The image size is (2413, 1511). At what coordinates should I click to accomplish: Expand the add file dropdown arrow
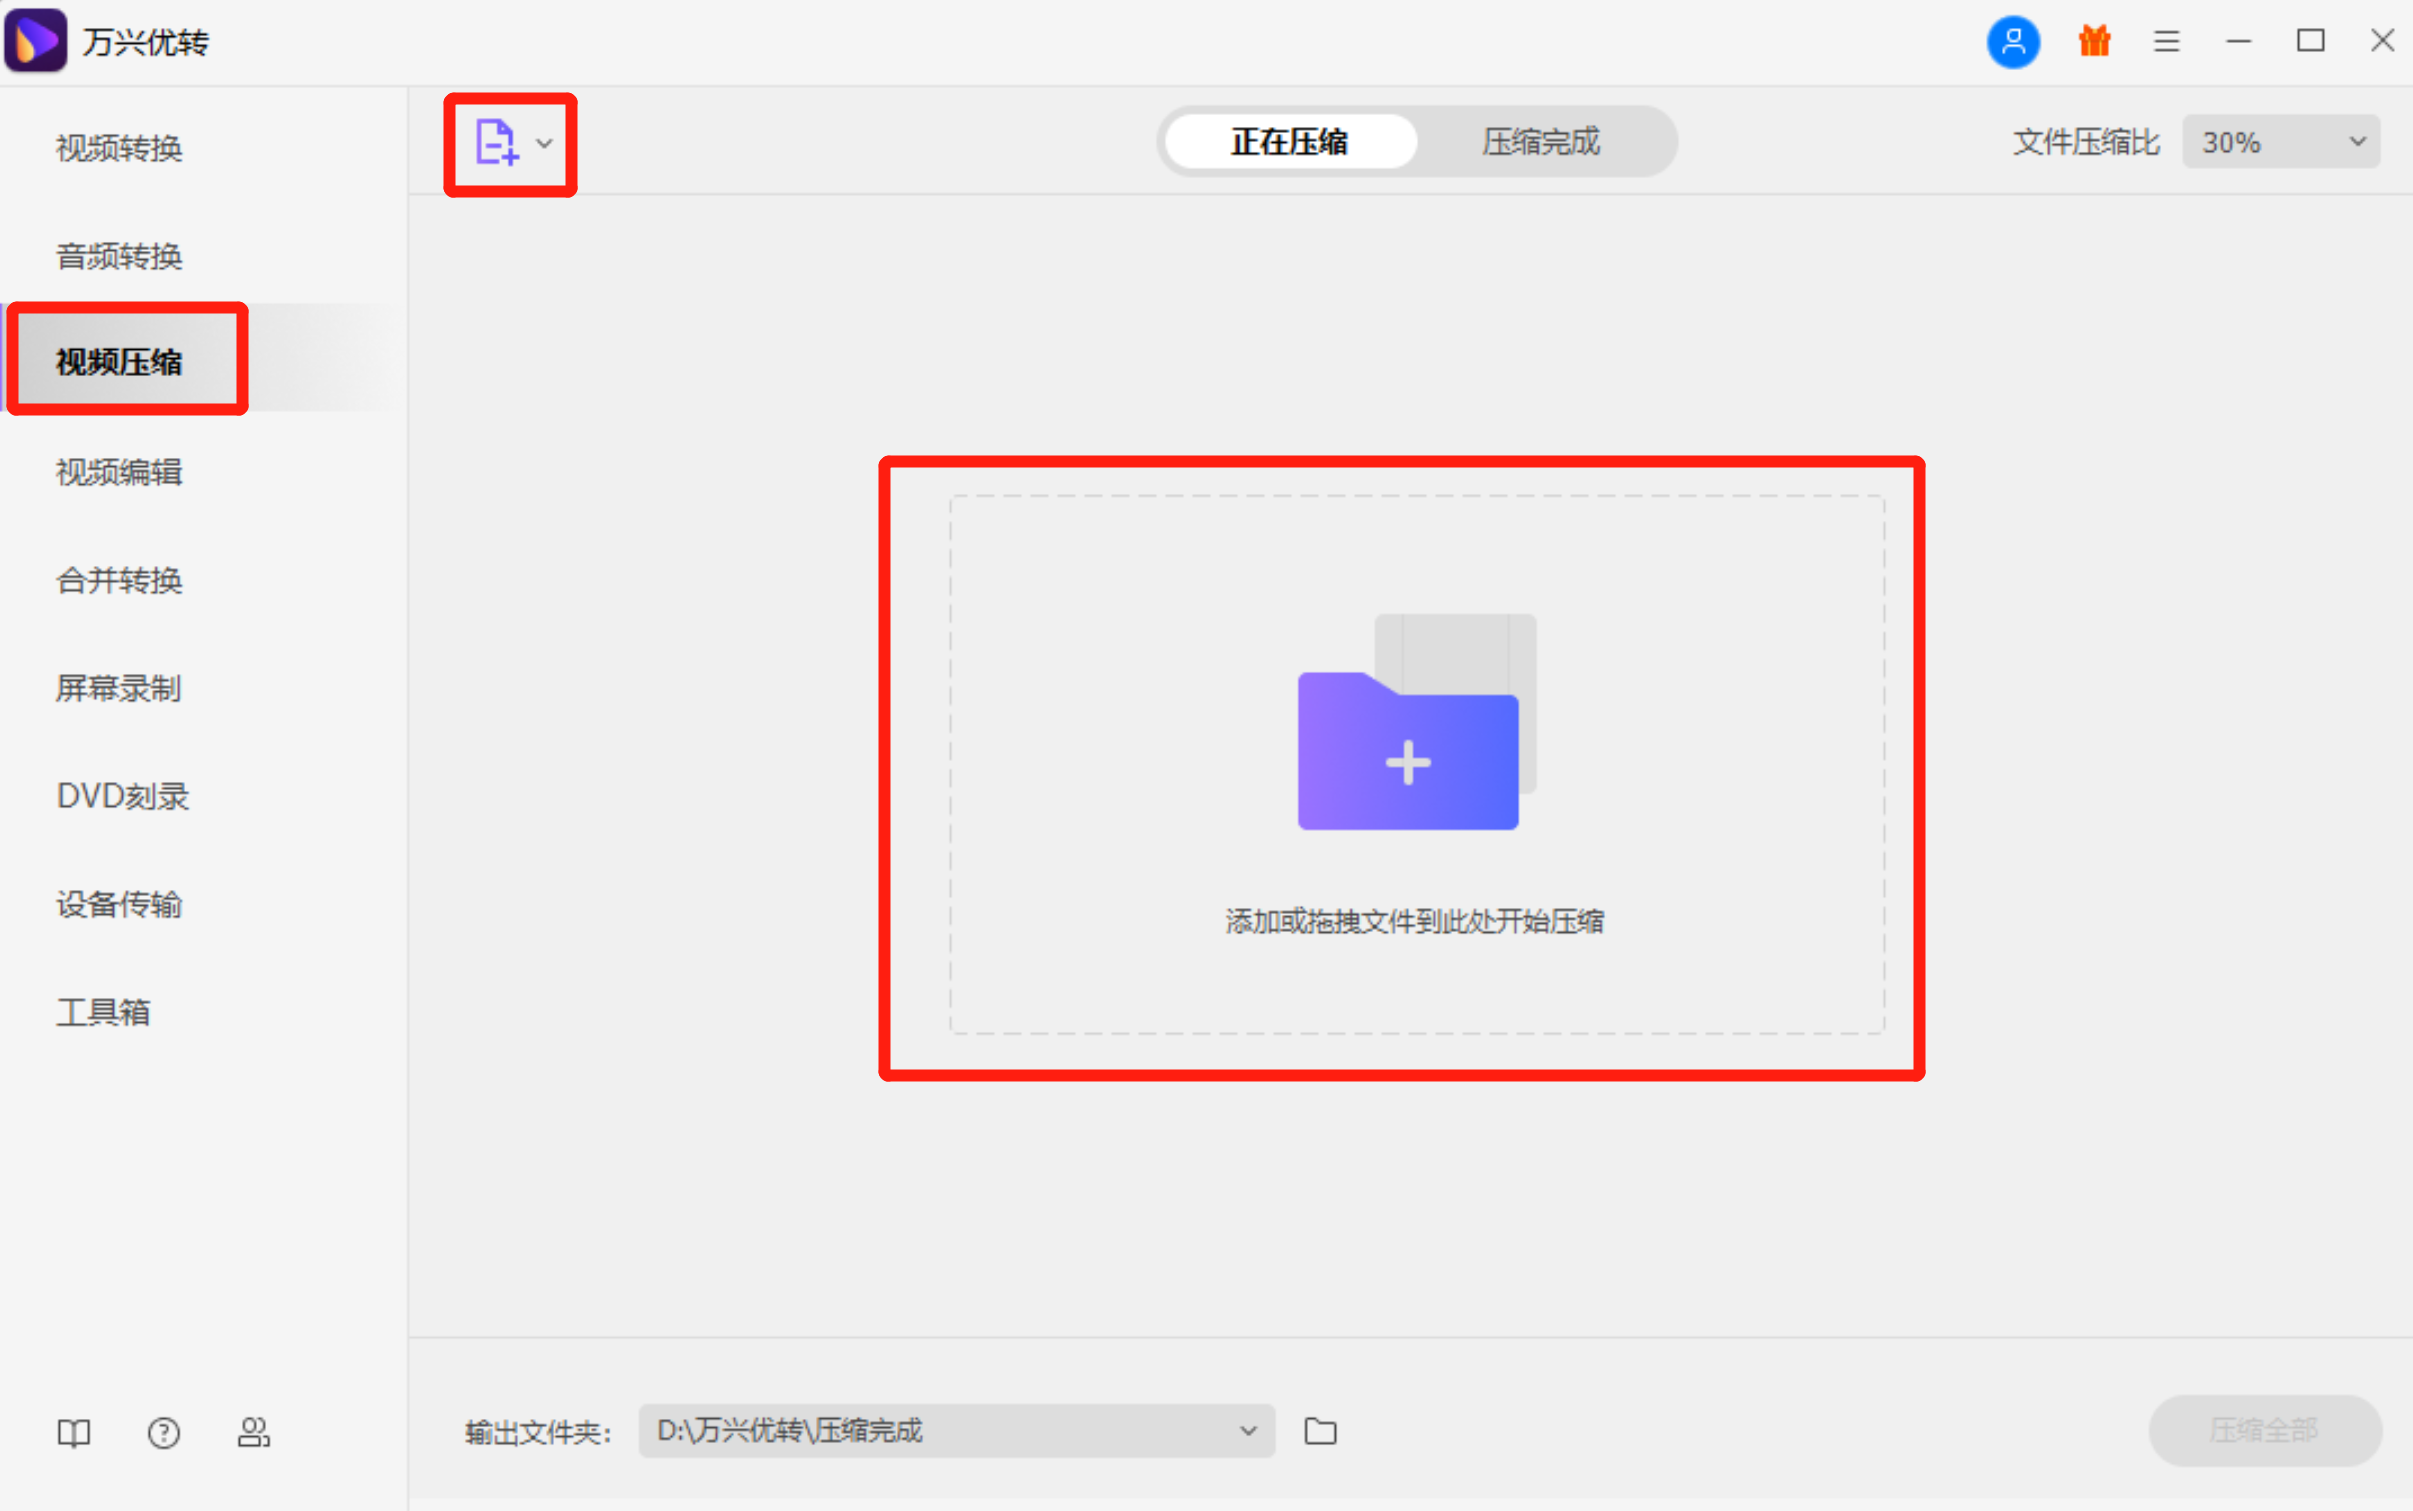543,143
